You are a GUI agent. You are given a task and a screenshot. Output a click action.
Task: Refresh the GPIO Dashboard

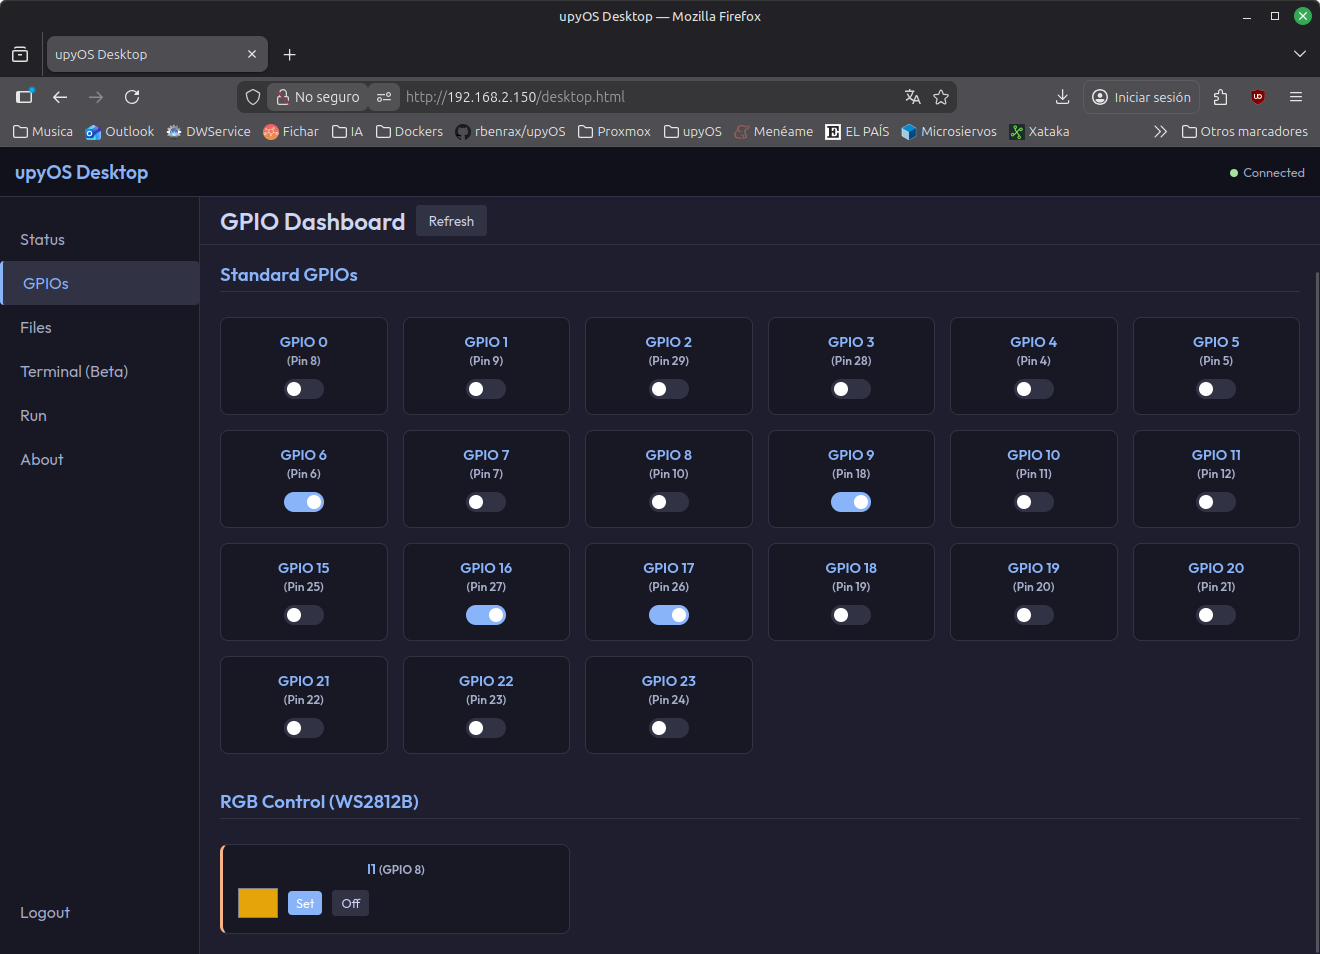451,221
